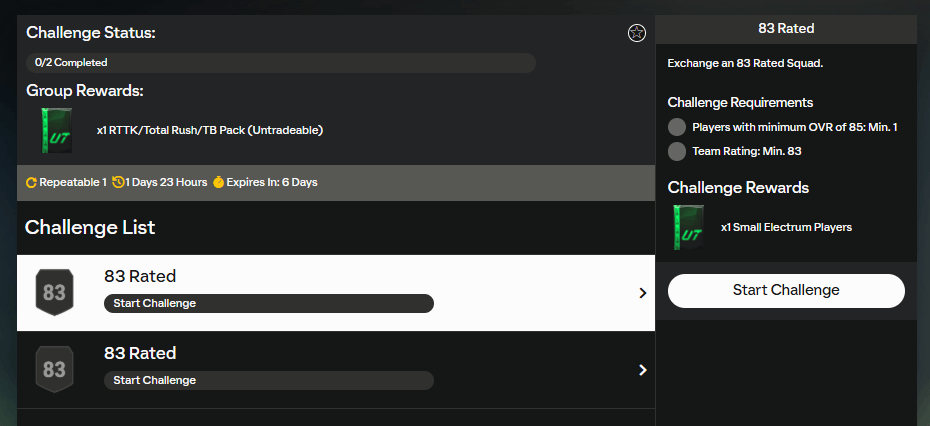Click the Small Electrum Players pack icon

[689, 227]
